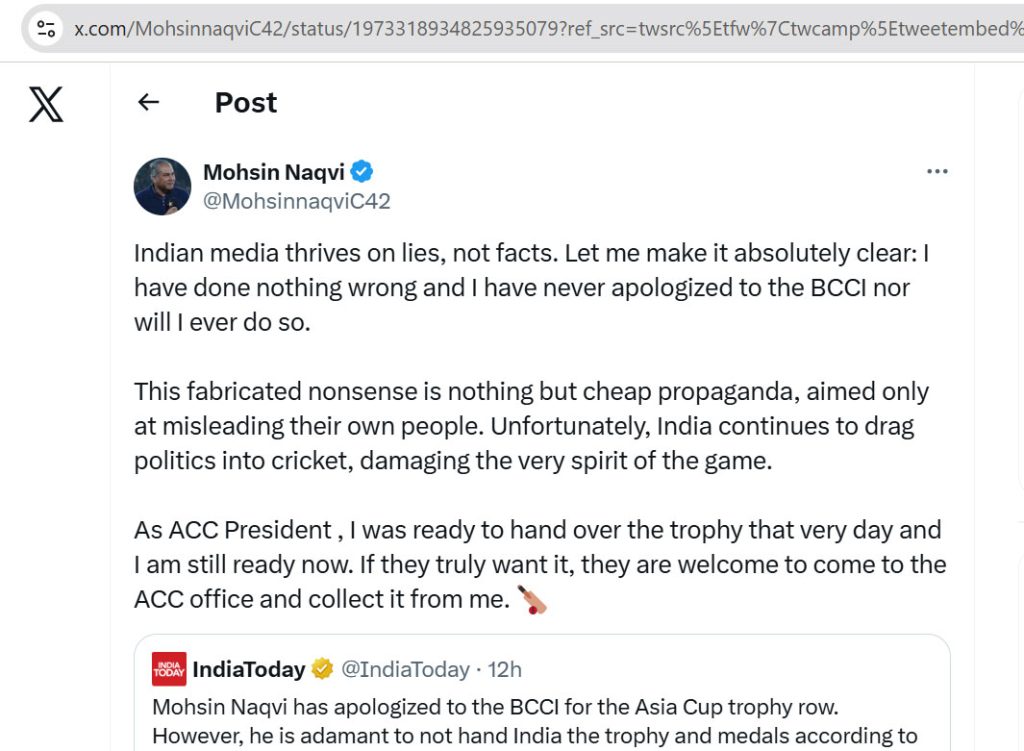Go back using the left arrow
This screenshot has height=751, width=1024.
pos(149,102)
